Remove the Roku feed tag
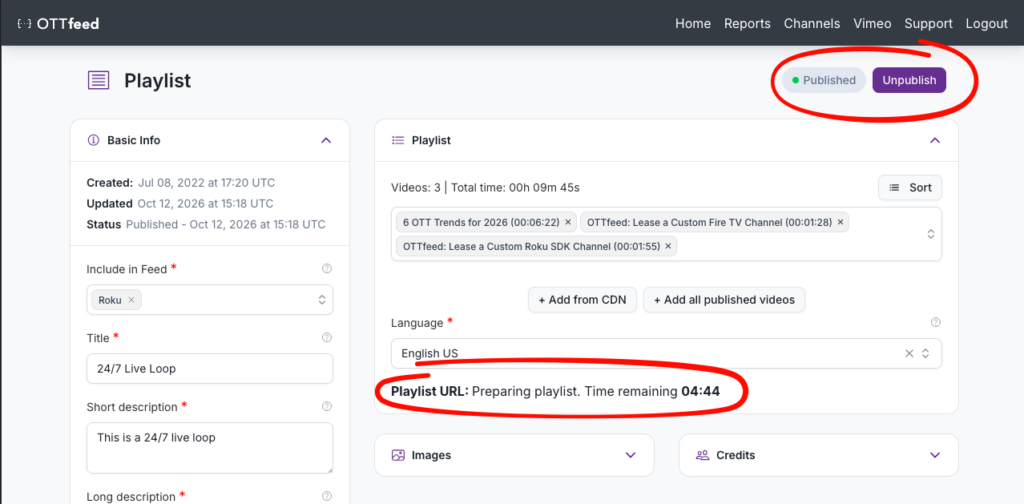This screenshot has height=504, width=1024. tap(131, 300)
